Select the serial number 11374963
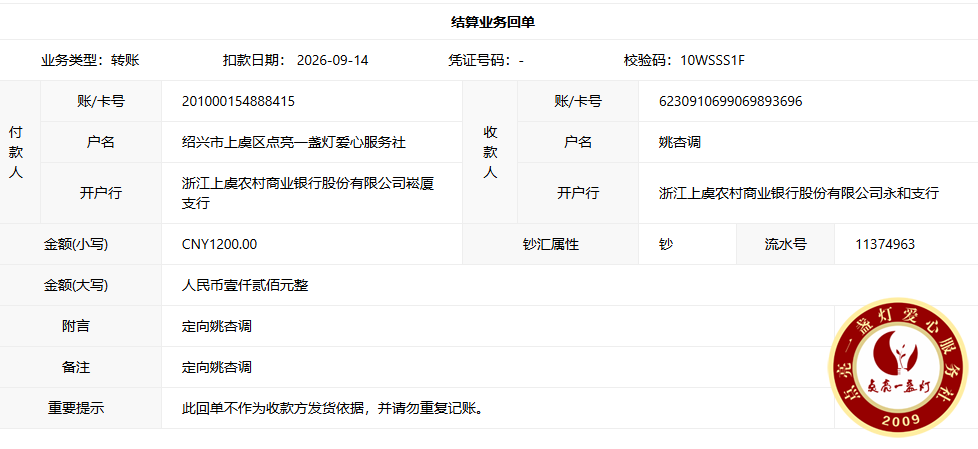978x449 pixels. 885,244
